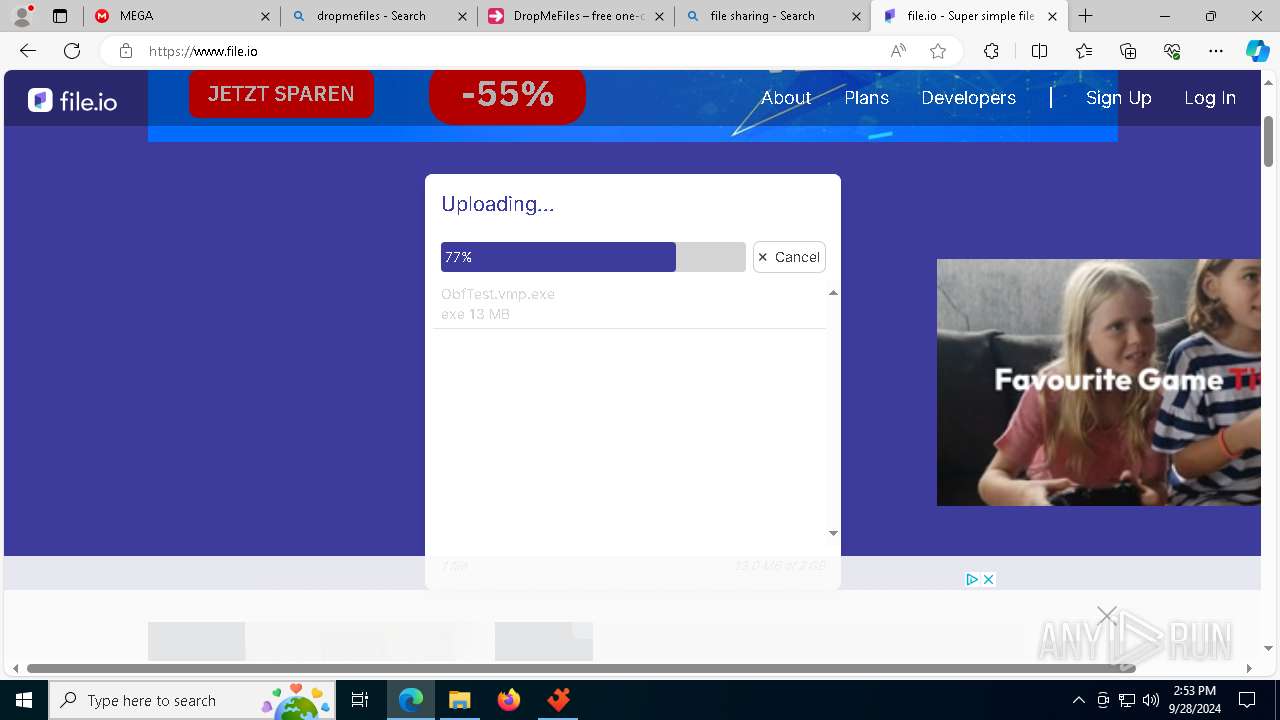
Task: Open volume control in system tray
Action: coord(1150,700)
